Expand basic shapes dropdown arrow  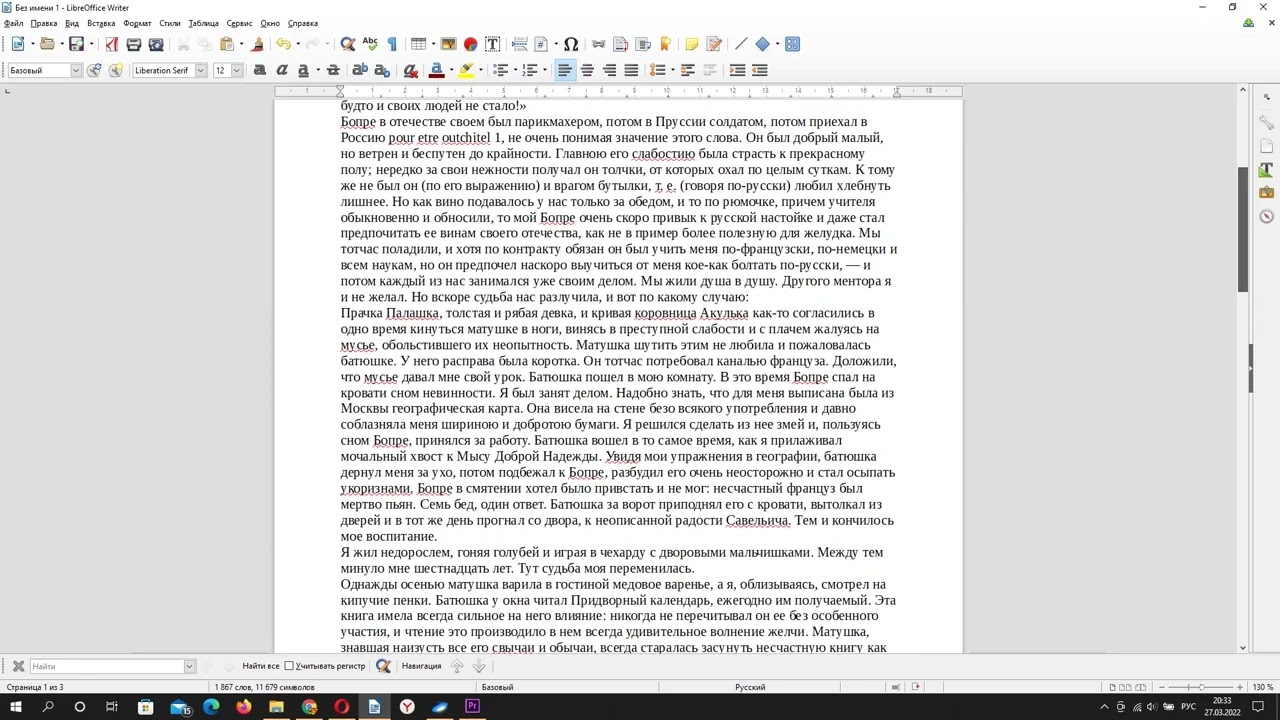pos(778,44)
